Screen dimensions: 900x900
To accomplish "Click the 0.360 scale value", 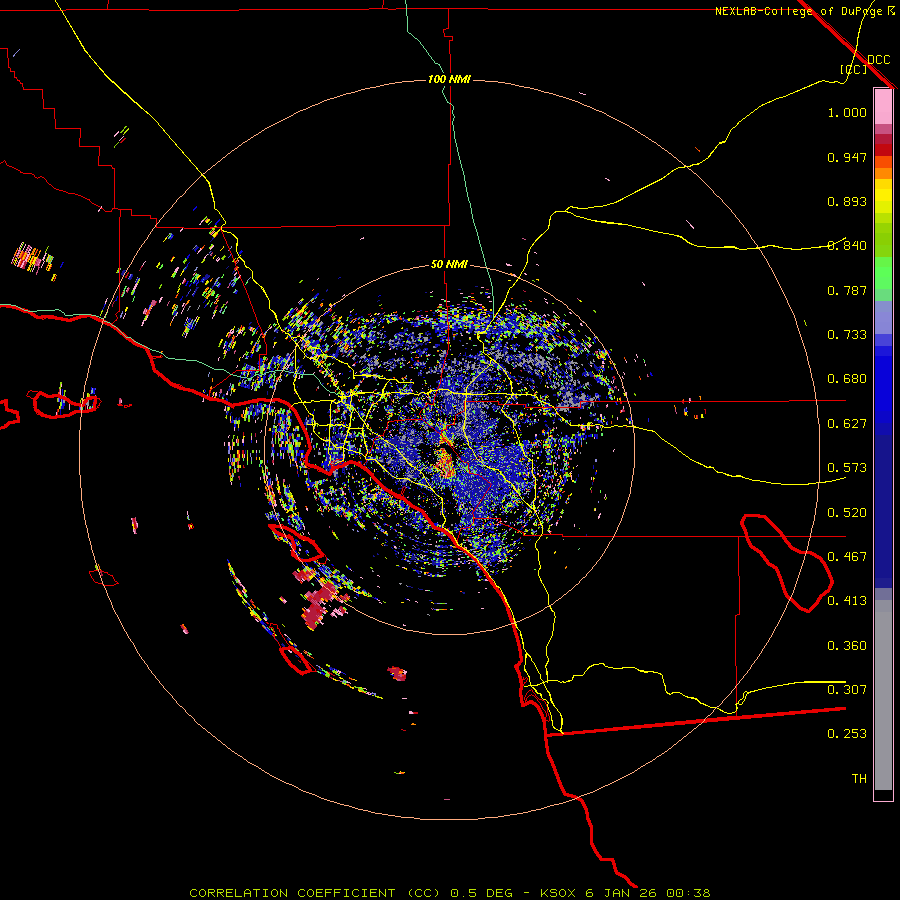I will pos(847,645).
